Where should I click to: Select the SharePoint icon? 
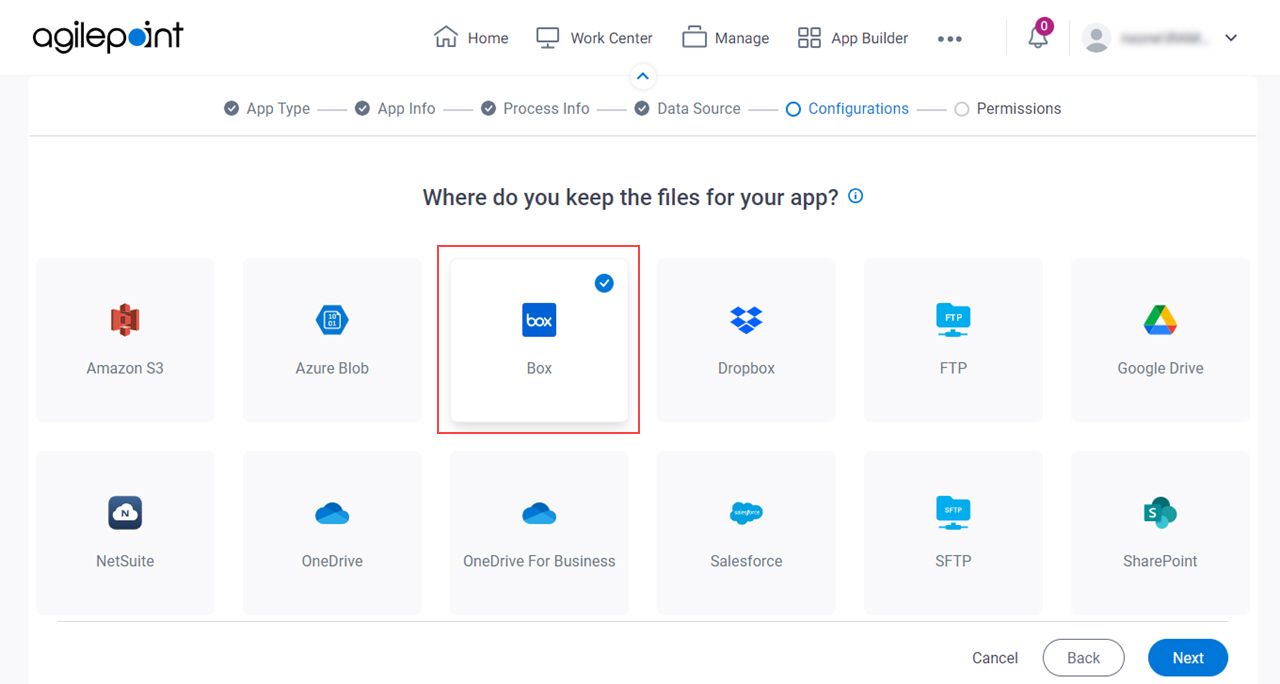1160,513
